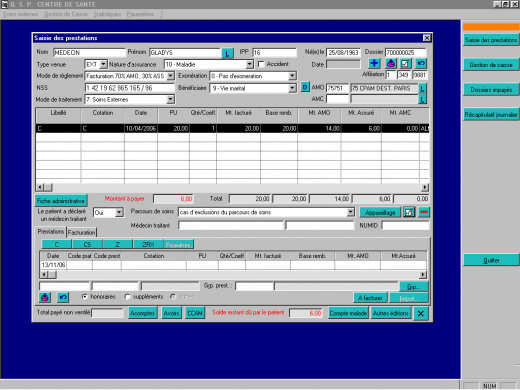Image resolution: width=520 pixels, height=390 pixels.
Task: Click the L lookup button on AMO row
Action: [x=422, y=89]
